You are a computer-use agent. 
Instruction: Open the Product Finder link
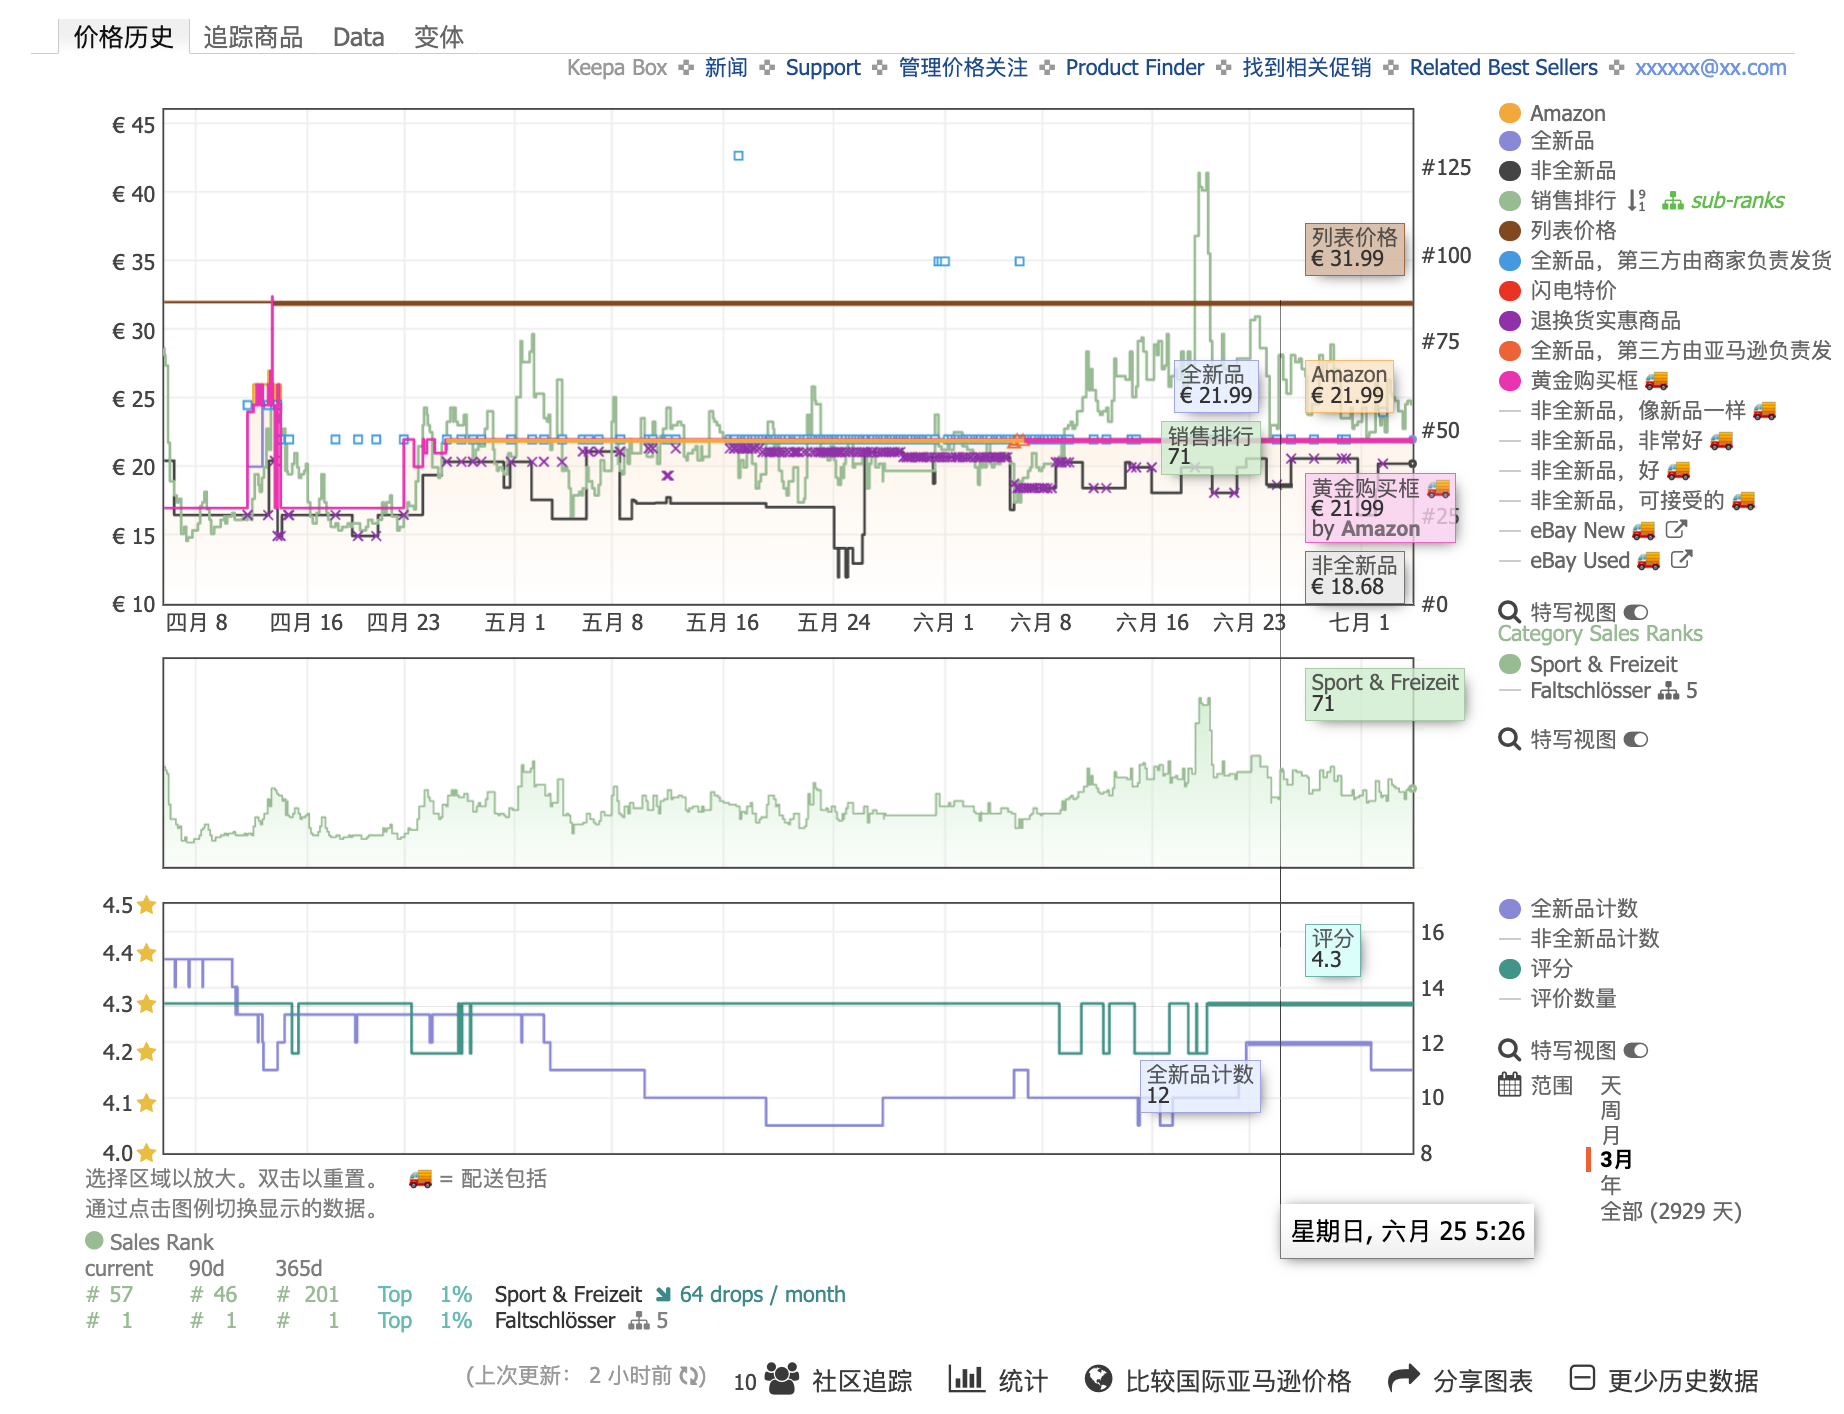click(x=1134, y=68)
